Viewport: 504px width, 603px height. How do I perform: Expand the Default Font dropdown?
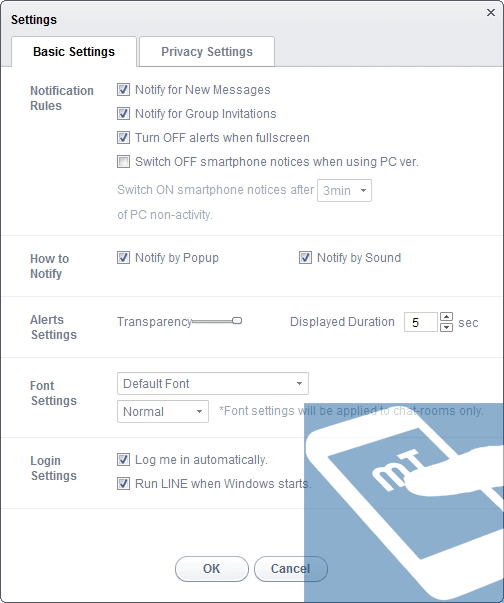213,383
